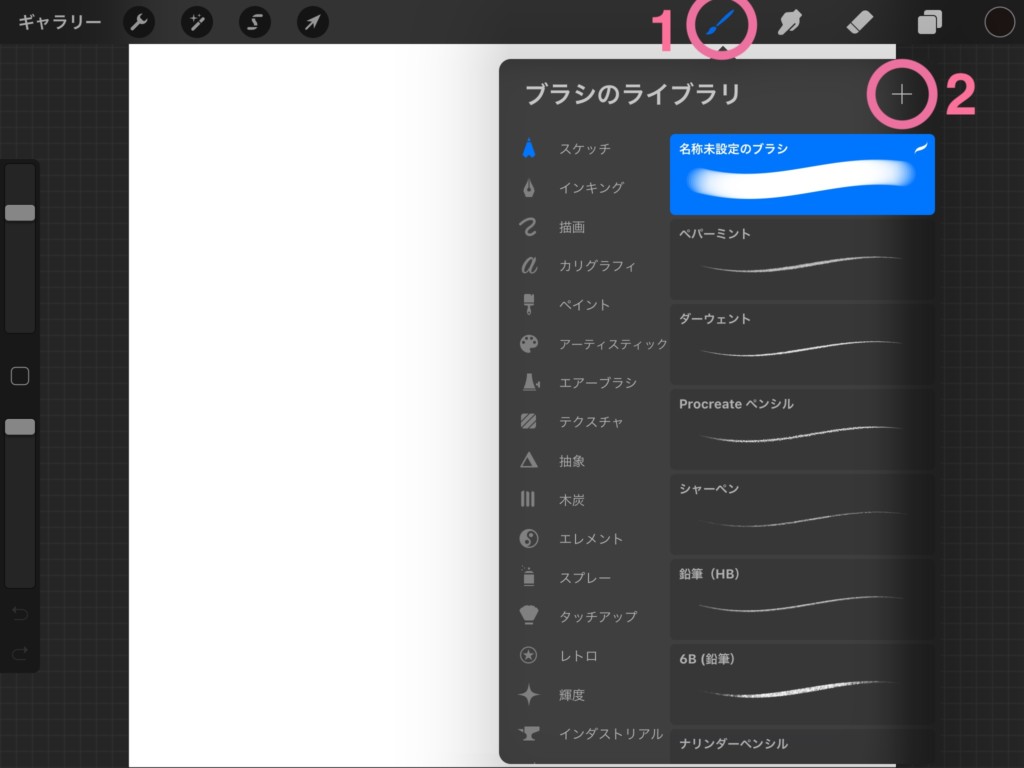Add a new brush with plus button

902,95
